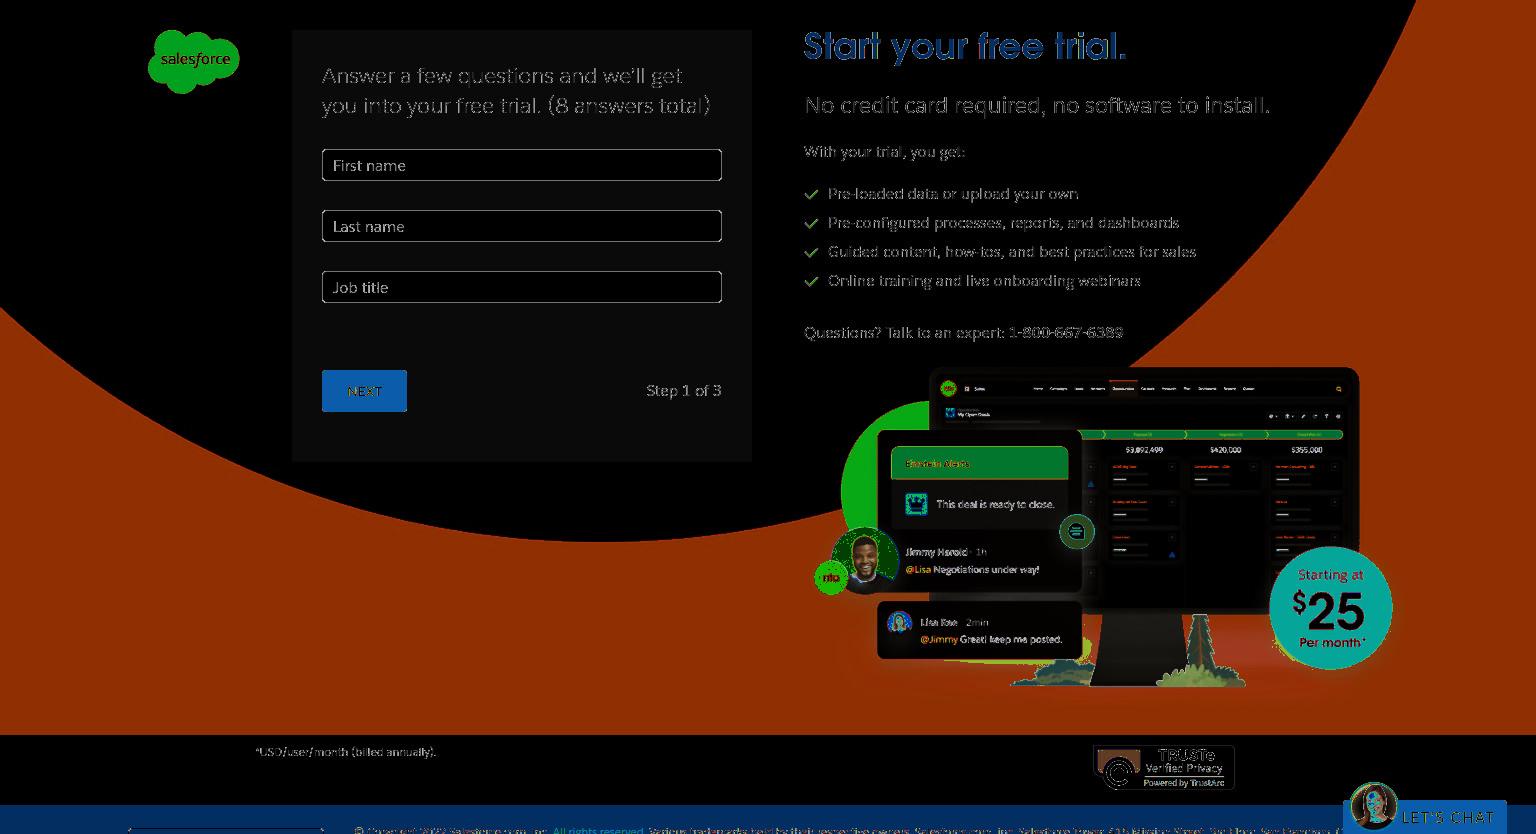Click the Starting at $25 badge
Viewport: 1536px width, 834px height.
pyautogui.click(x=1330, y=608)
